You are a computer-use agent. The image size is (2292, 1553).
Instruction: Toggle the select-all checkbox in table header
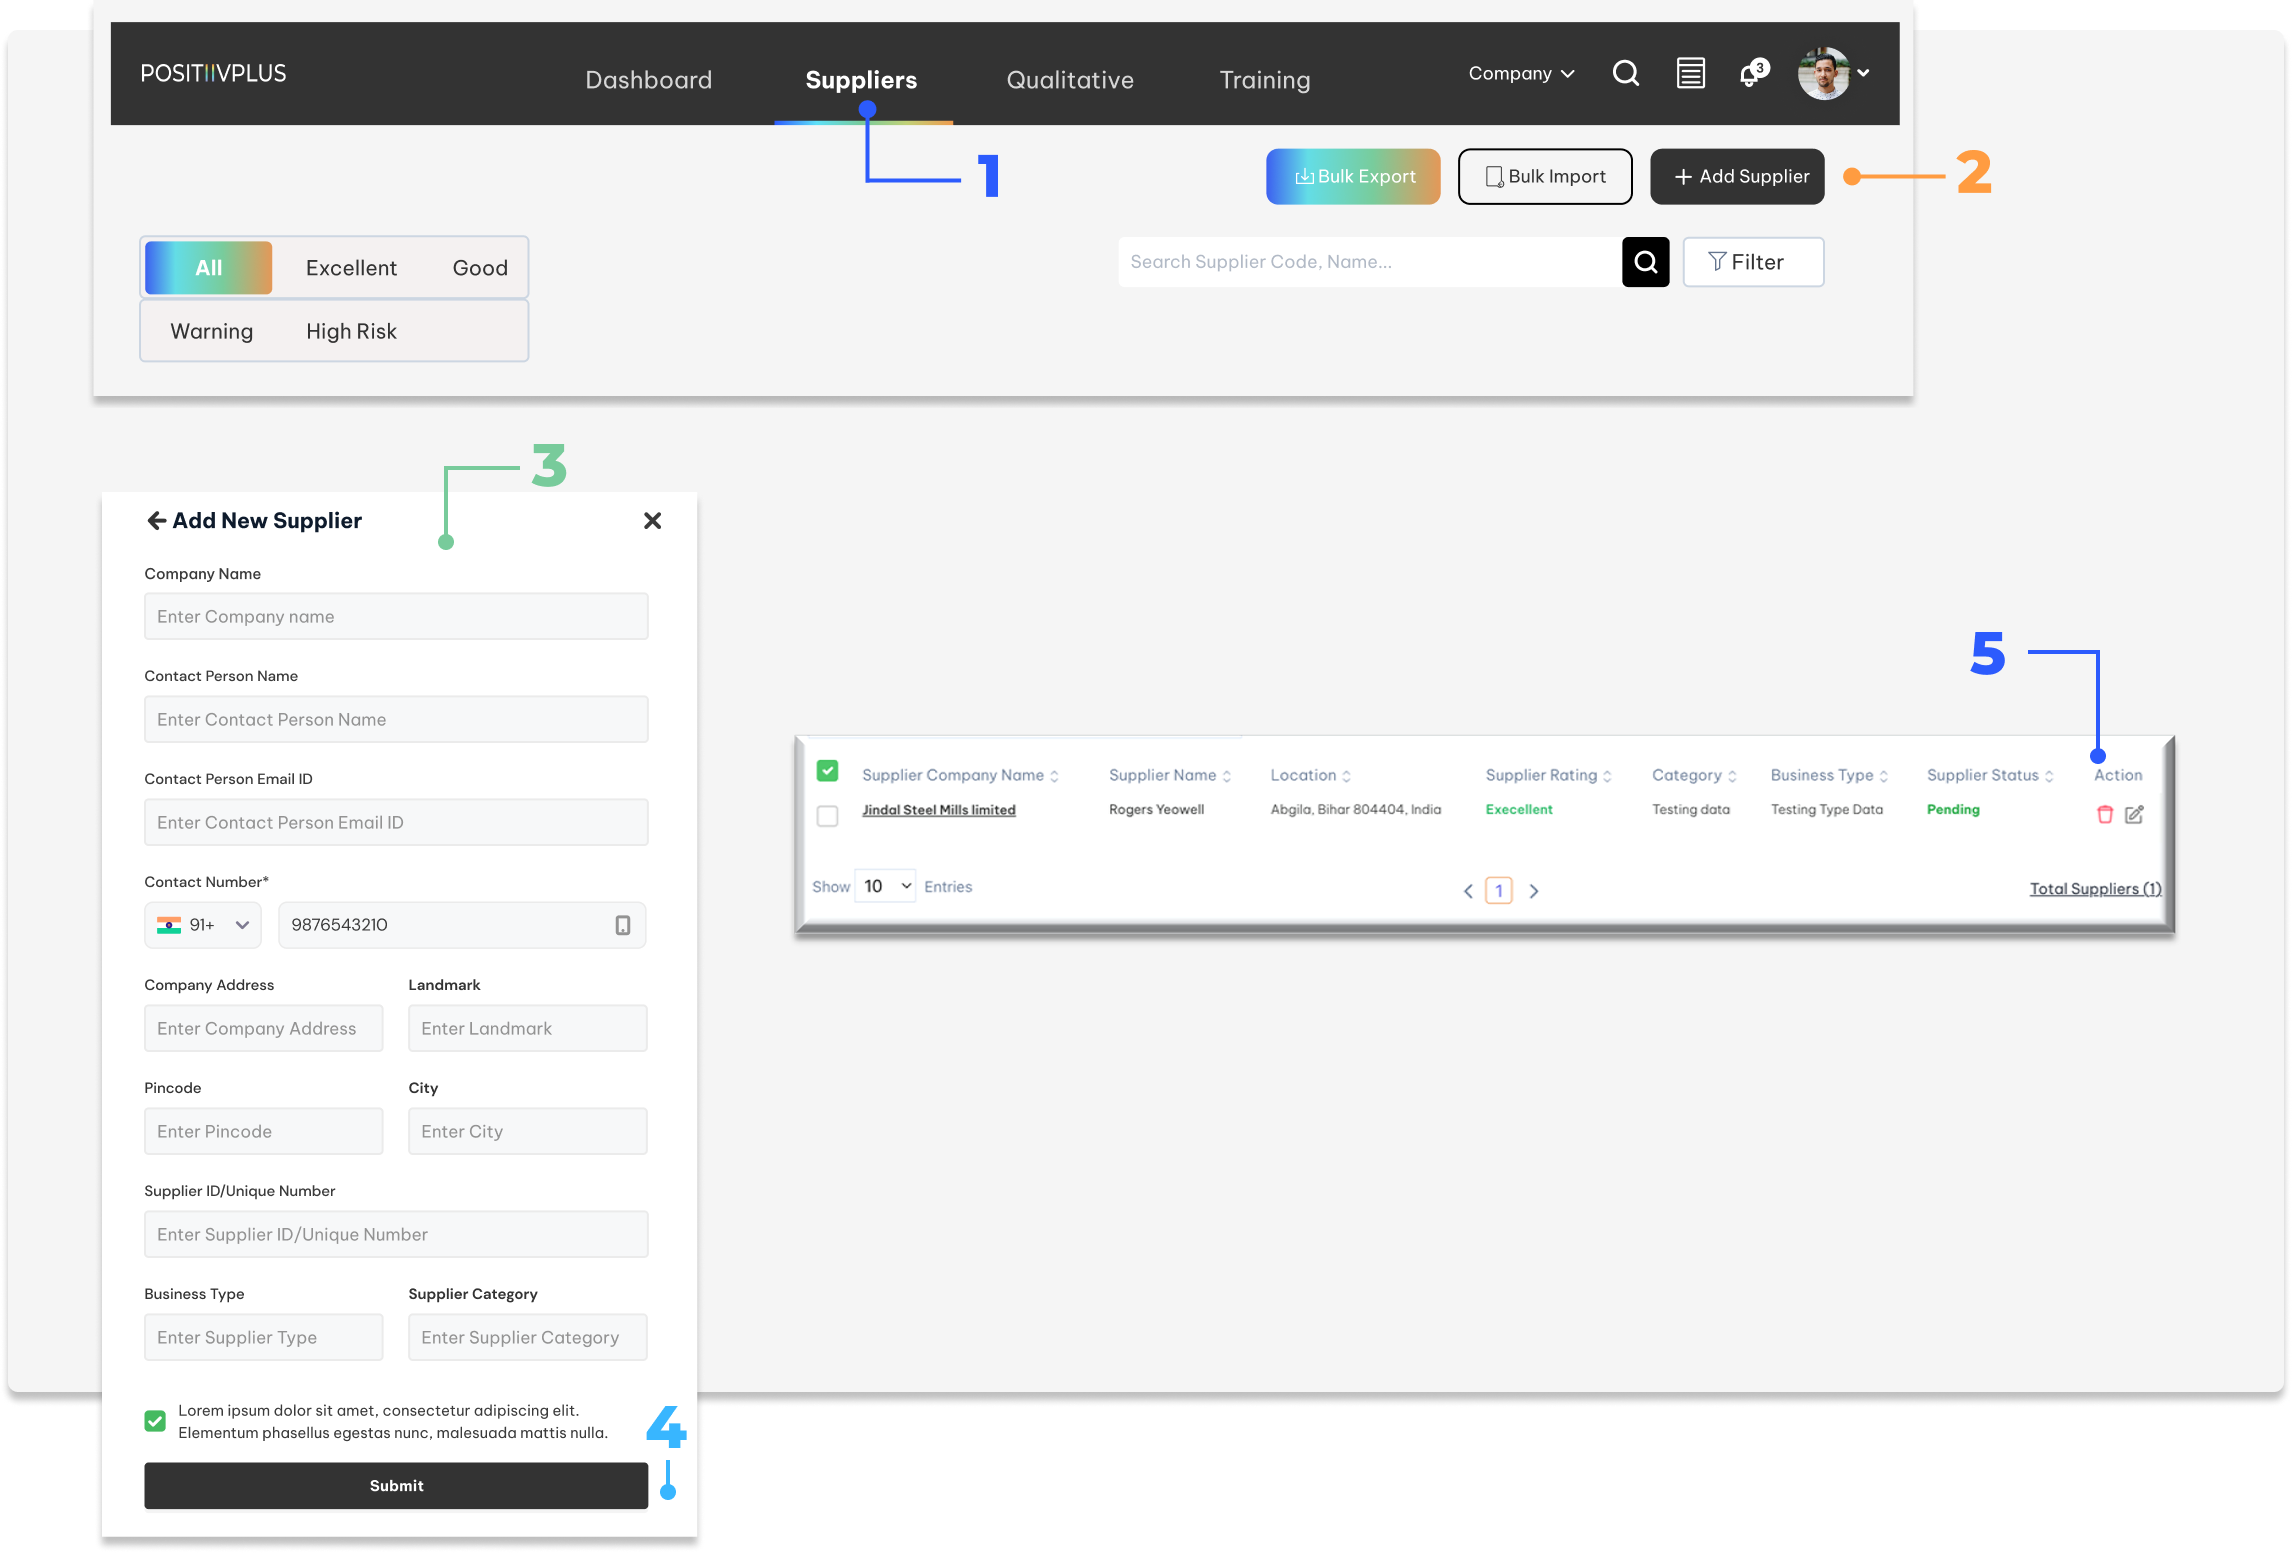click(x=827, y=771)
